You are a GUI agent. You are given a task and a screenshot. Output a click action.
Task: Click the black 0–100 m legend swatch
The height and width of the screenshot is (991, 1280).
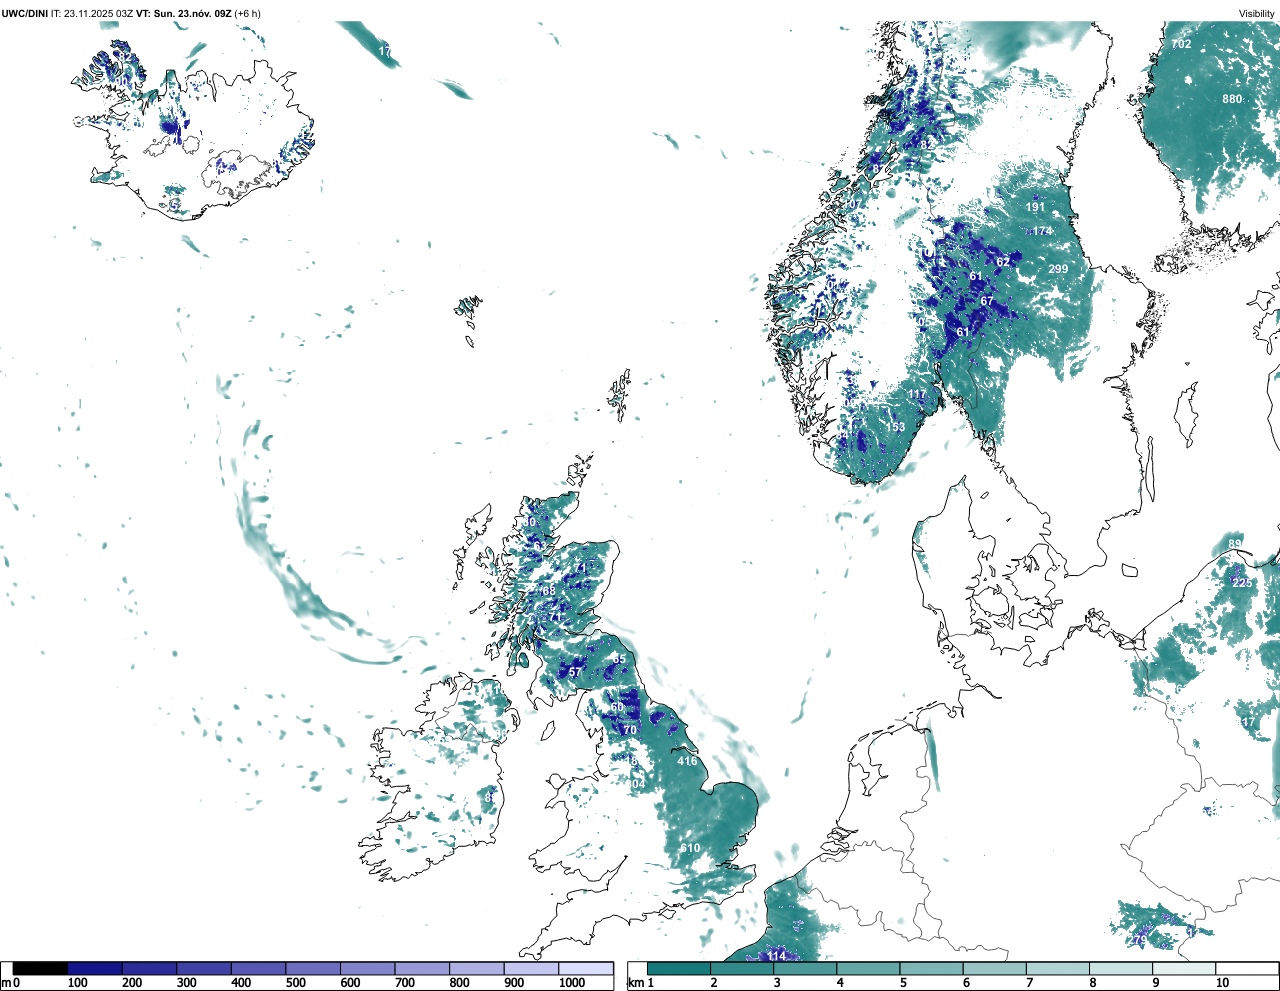(41, 968)
